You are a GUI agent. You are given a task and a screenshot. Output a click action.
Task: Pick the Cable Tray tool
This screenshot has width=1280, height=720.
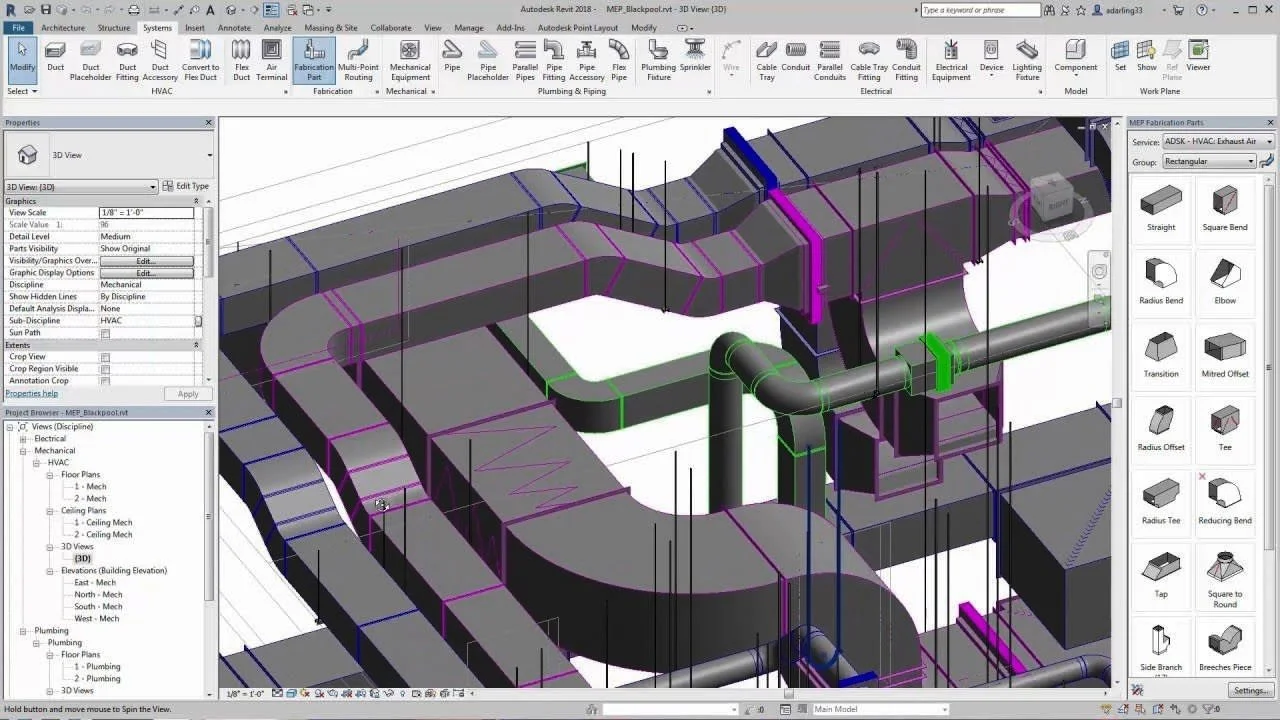[x=766, y=60]
